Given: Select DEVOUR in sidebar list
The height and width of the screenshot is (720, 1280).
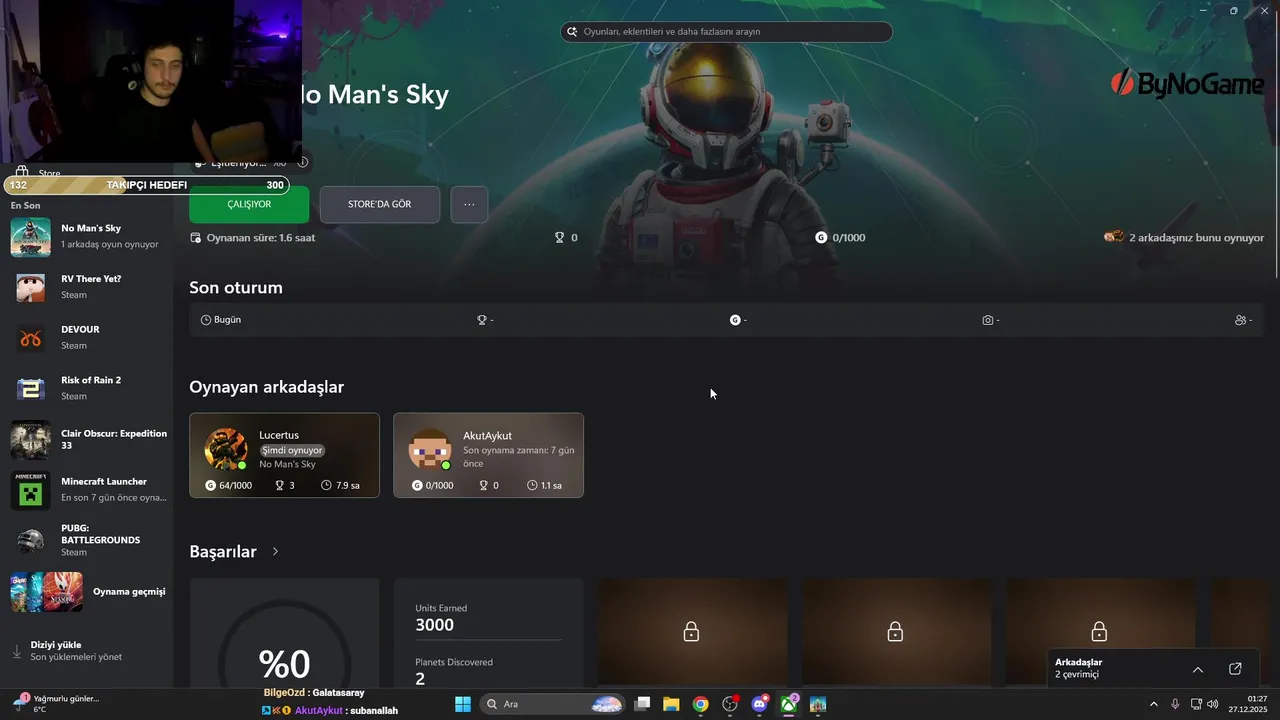Looking at the screenshot, I should tap(87, 337).
